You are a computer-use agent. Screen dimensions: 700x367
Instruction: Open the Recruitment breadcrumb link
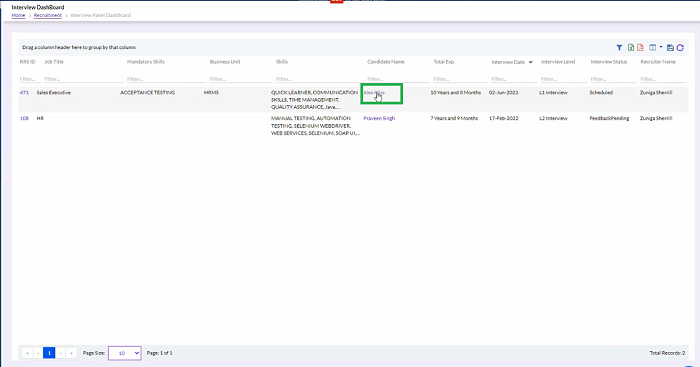(x=48, y=15)
